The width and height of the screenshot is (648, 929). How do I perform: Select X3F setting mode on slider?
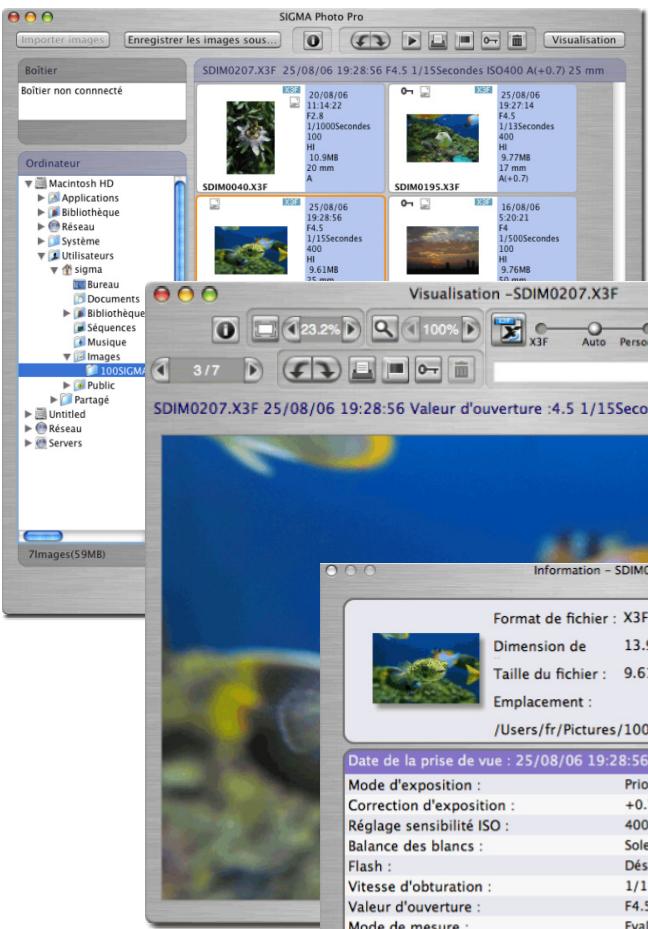pyautogui.click(x=540, y=328)
